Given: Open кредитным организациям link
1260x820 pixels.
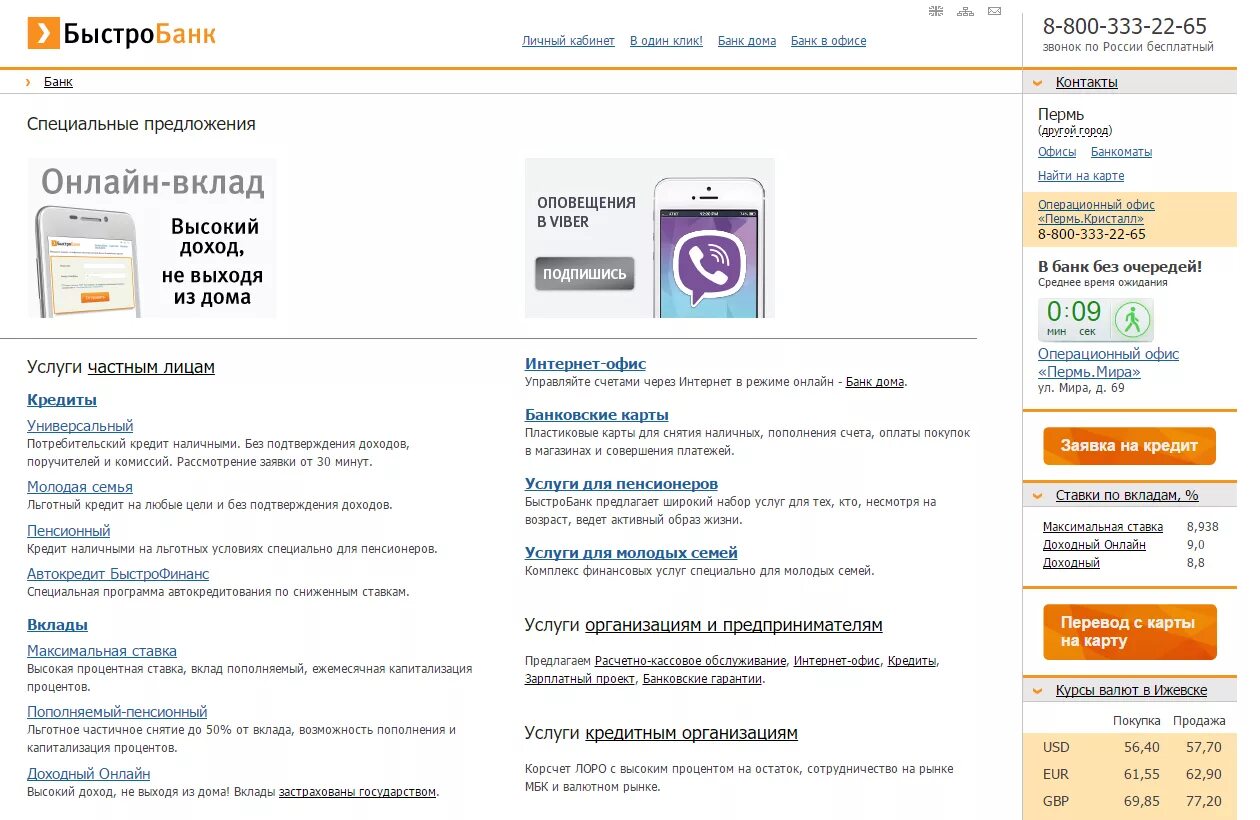Looking at the screenshot, I should coord(692,733).
